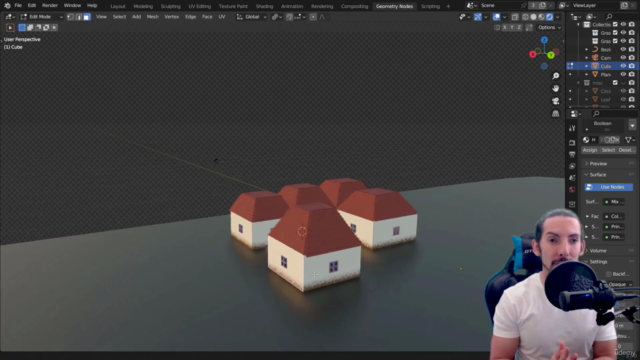This screenshot has width=640, height=360.
Task: Switch to the UV Editing workspace tab
Action: pyautogui.click(x=200, y=7)
